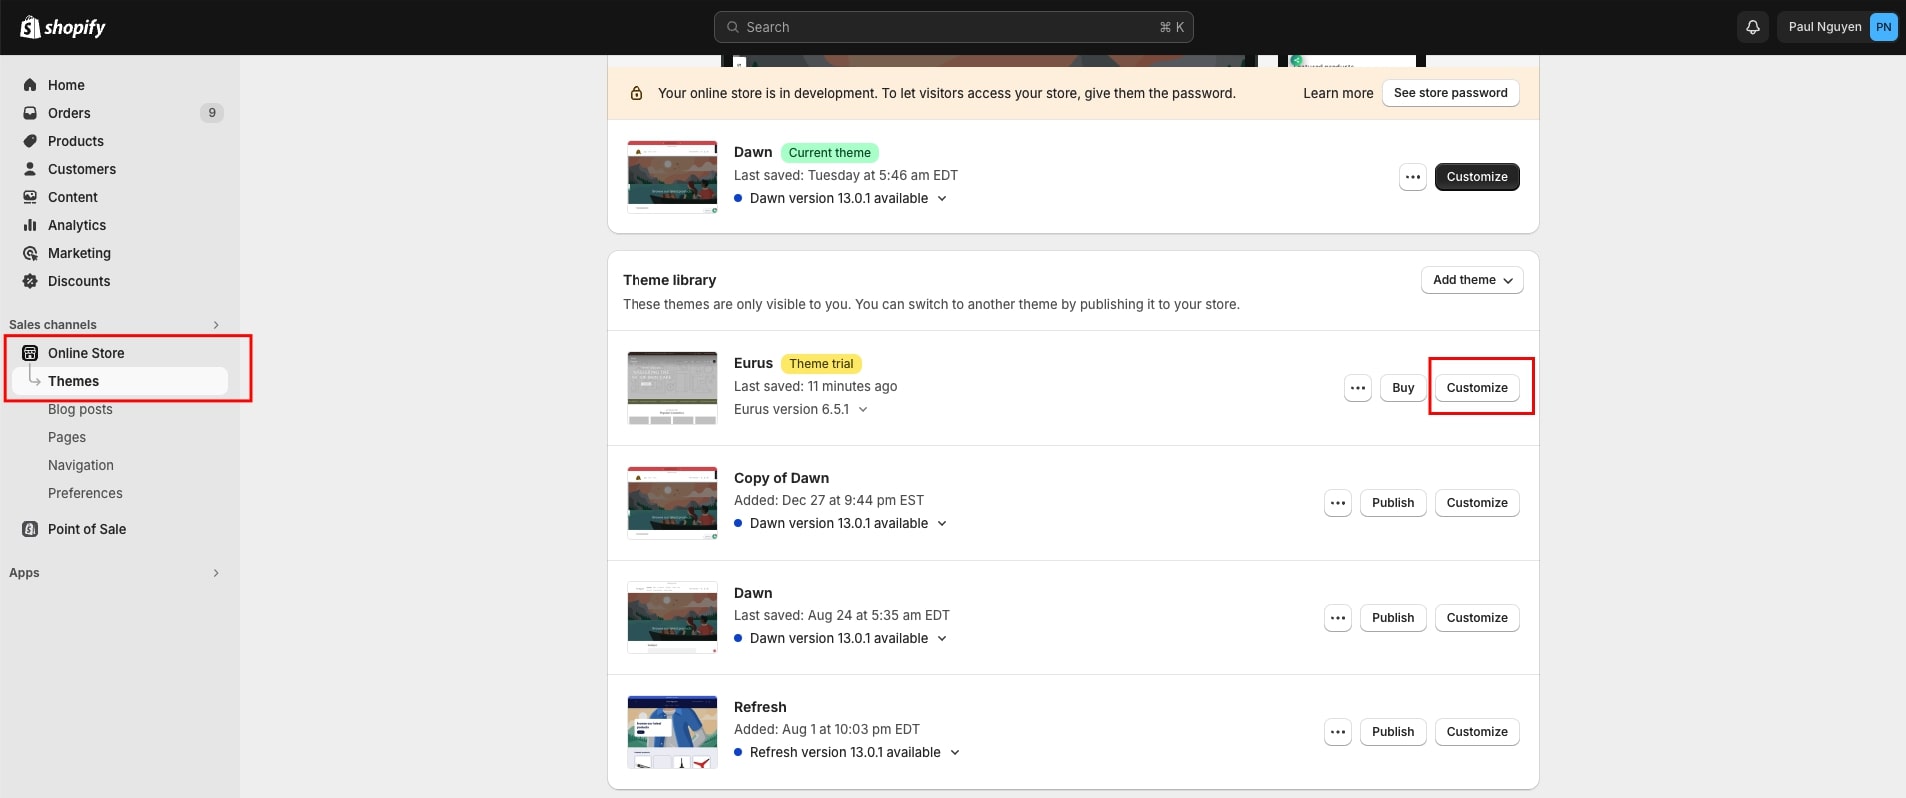The image size is (1906, 798).
Task: Open Products in the sidebar
Action: [76, 141]
